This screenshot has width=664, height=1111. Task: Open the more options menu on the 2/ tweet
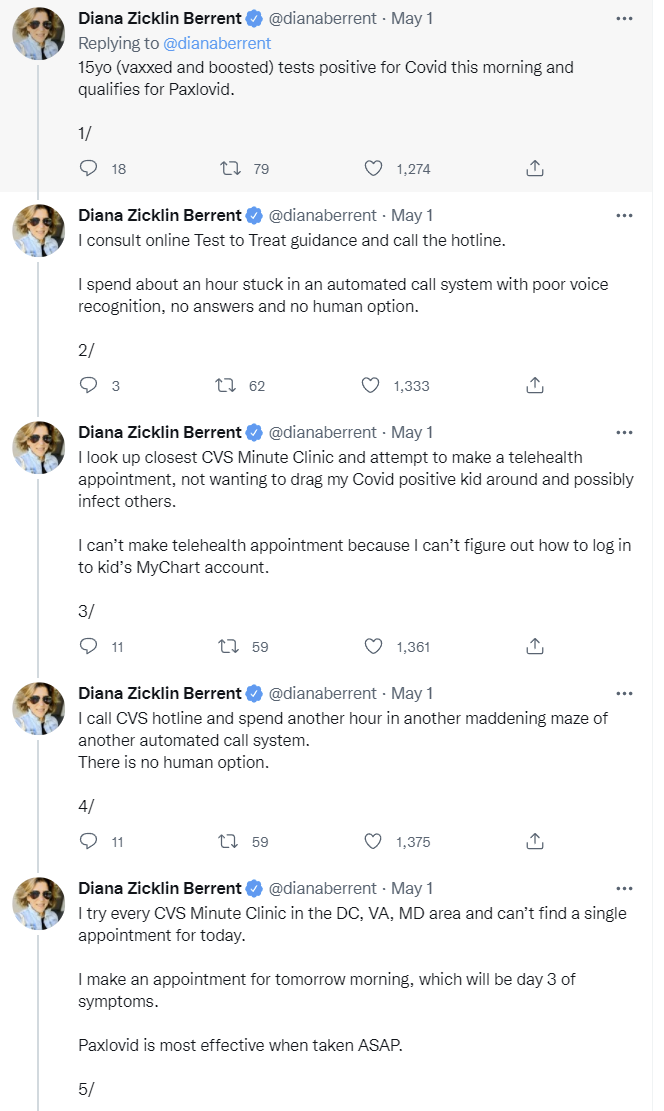624,215
